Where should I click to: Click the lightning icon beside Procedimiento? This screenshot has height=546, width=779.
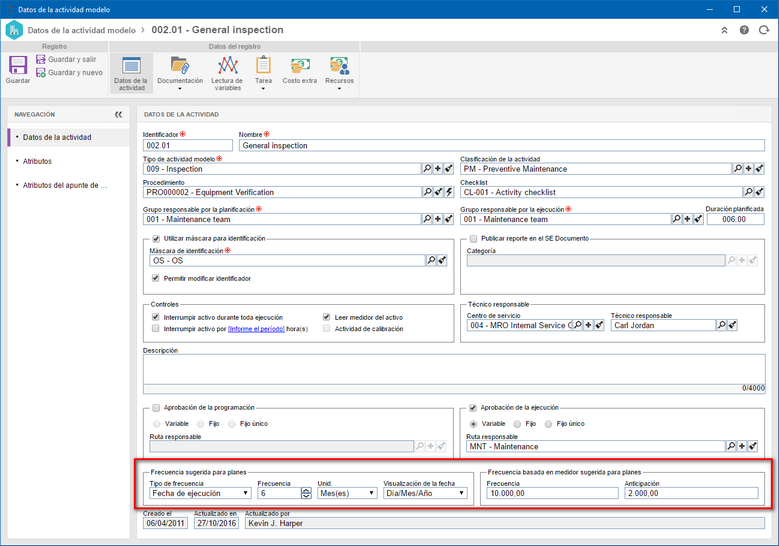click(x=449, y=192)
